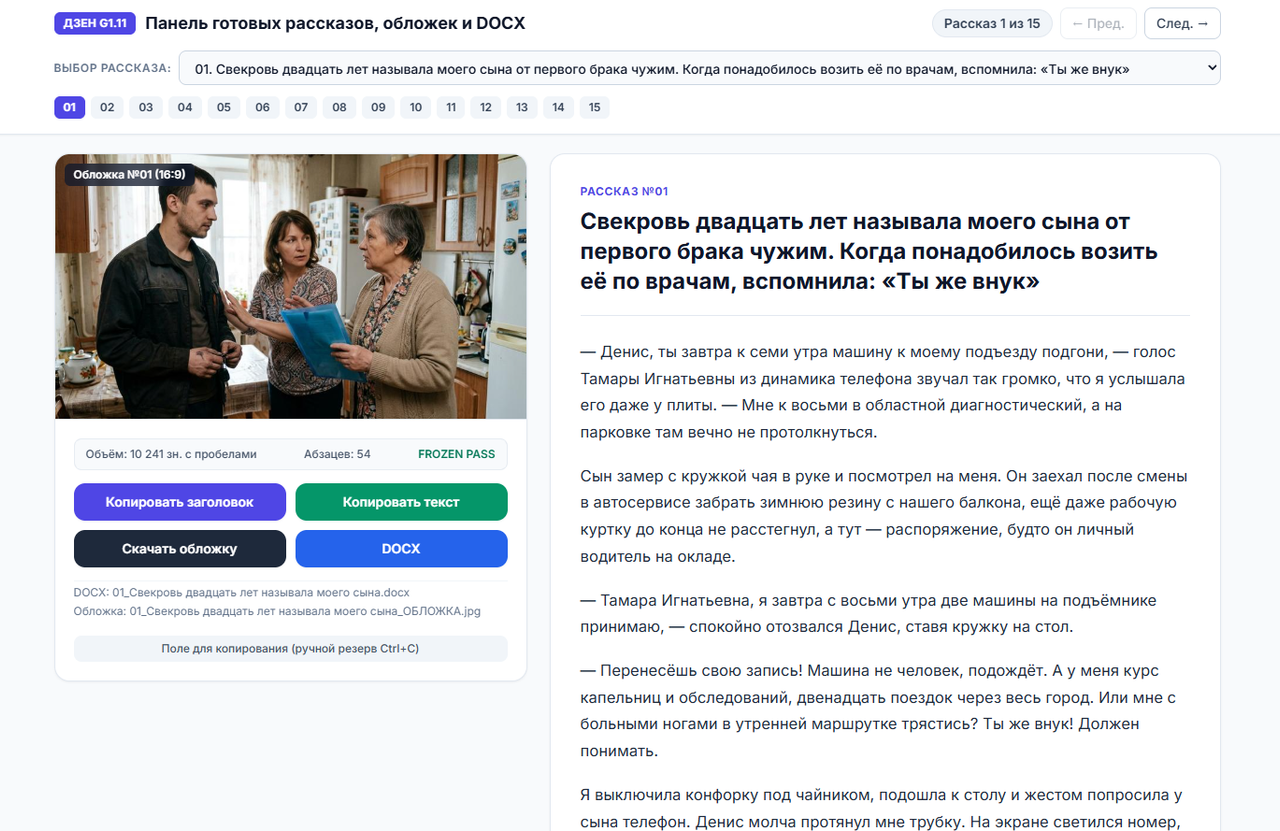Image resolution: width=1280 pixels, height=831 pixels.
Task: Click the «Рассказ 1 из 15» counter pill
Action: tap(992, 23)
